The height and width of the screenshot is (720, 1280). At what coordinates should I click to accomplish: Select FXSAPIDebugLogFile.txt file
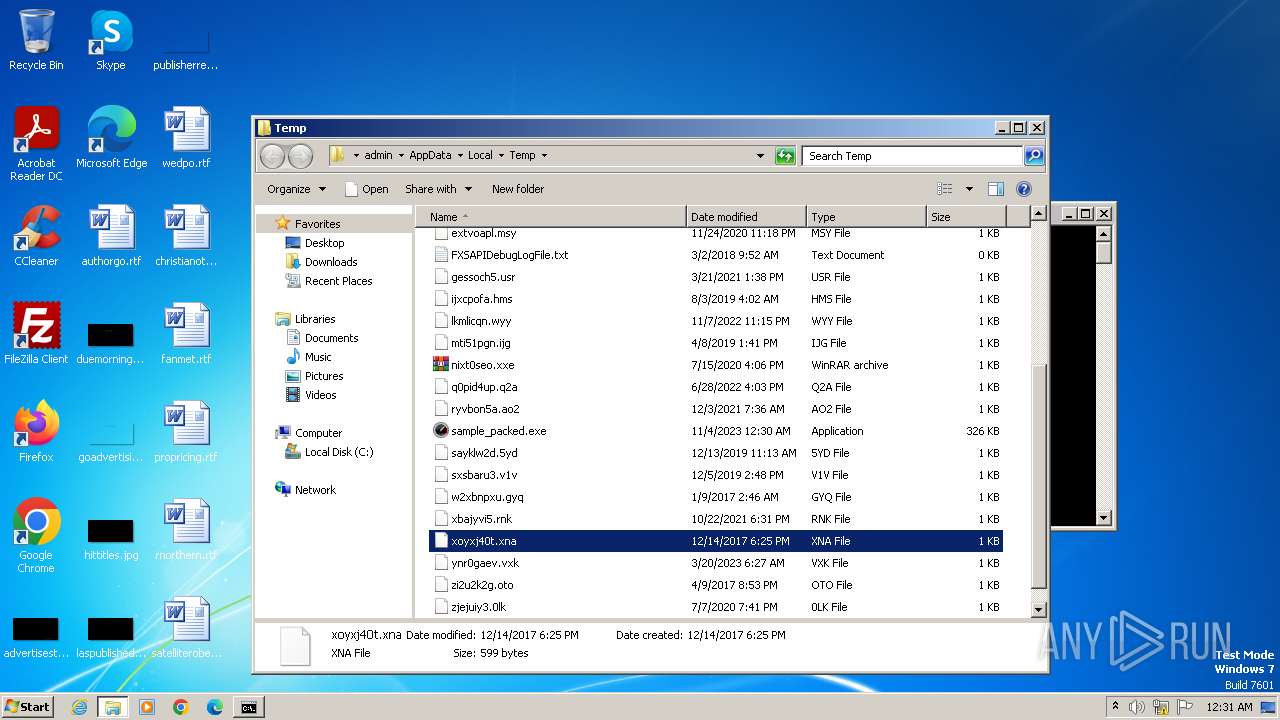point(716,255)
